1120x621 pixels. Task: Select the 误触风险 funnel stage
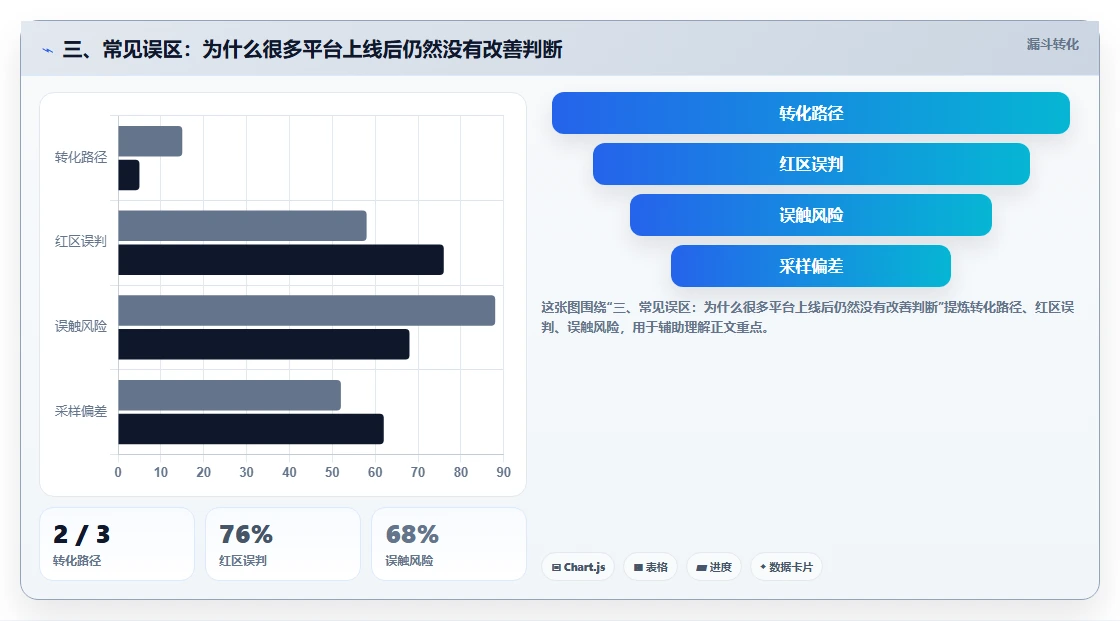811,215
